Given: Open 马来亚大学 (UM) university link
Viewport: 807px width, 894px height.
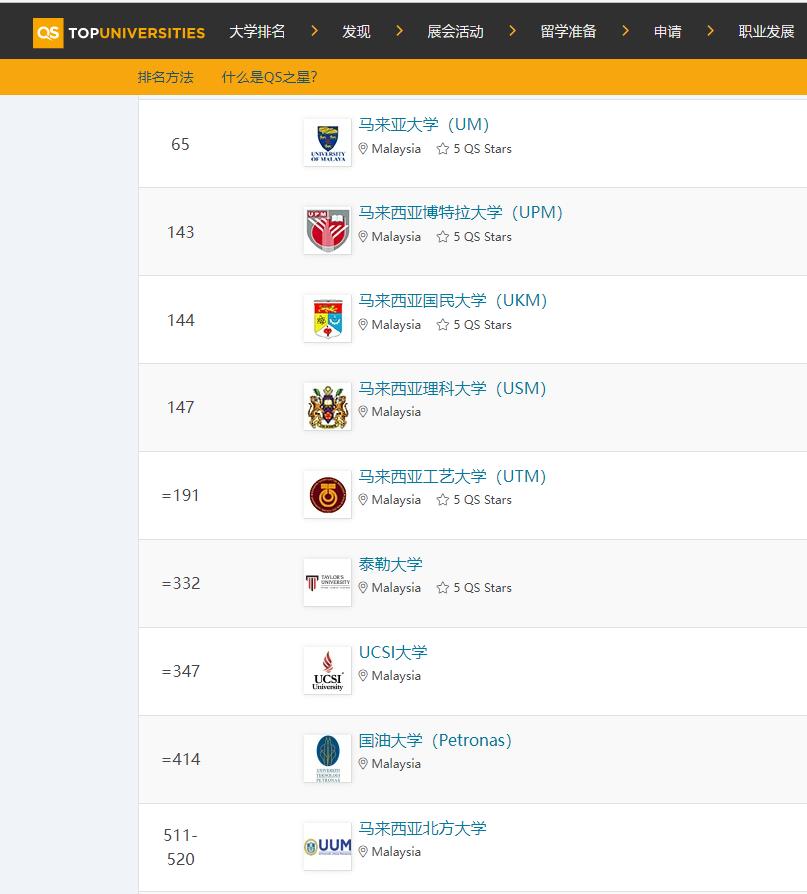Looking at the screenshot, I should [424, 124].
